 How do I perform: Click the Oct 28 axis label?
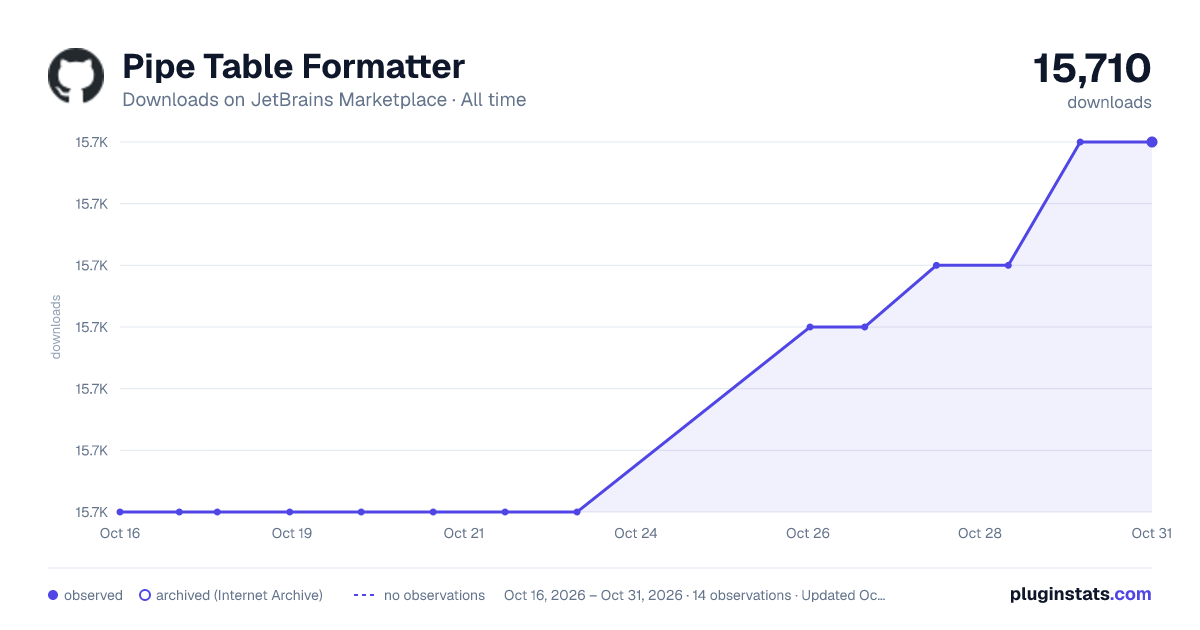click(x=980, y=533)
